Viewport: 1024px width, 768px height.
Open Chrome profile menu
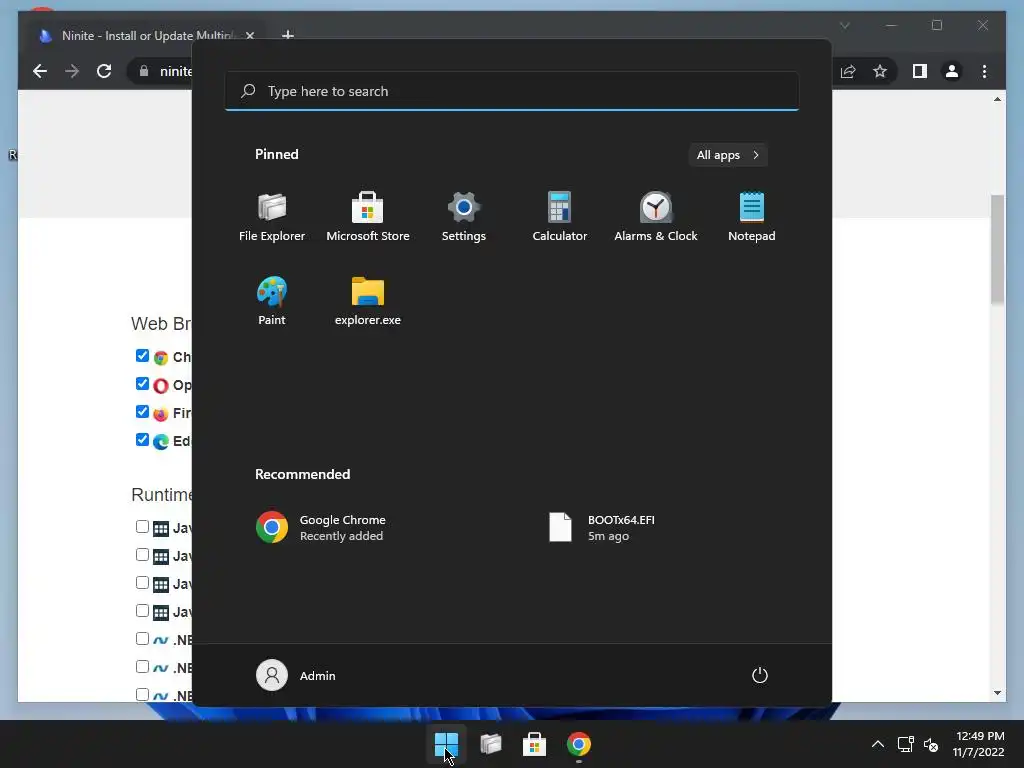(x=952, y=71)
